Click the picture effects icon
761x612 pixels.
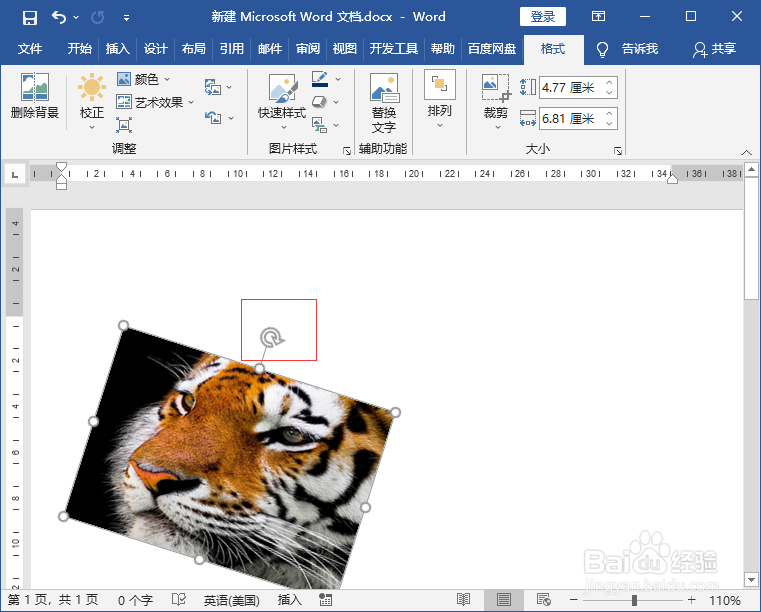(319, 101)
